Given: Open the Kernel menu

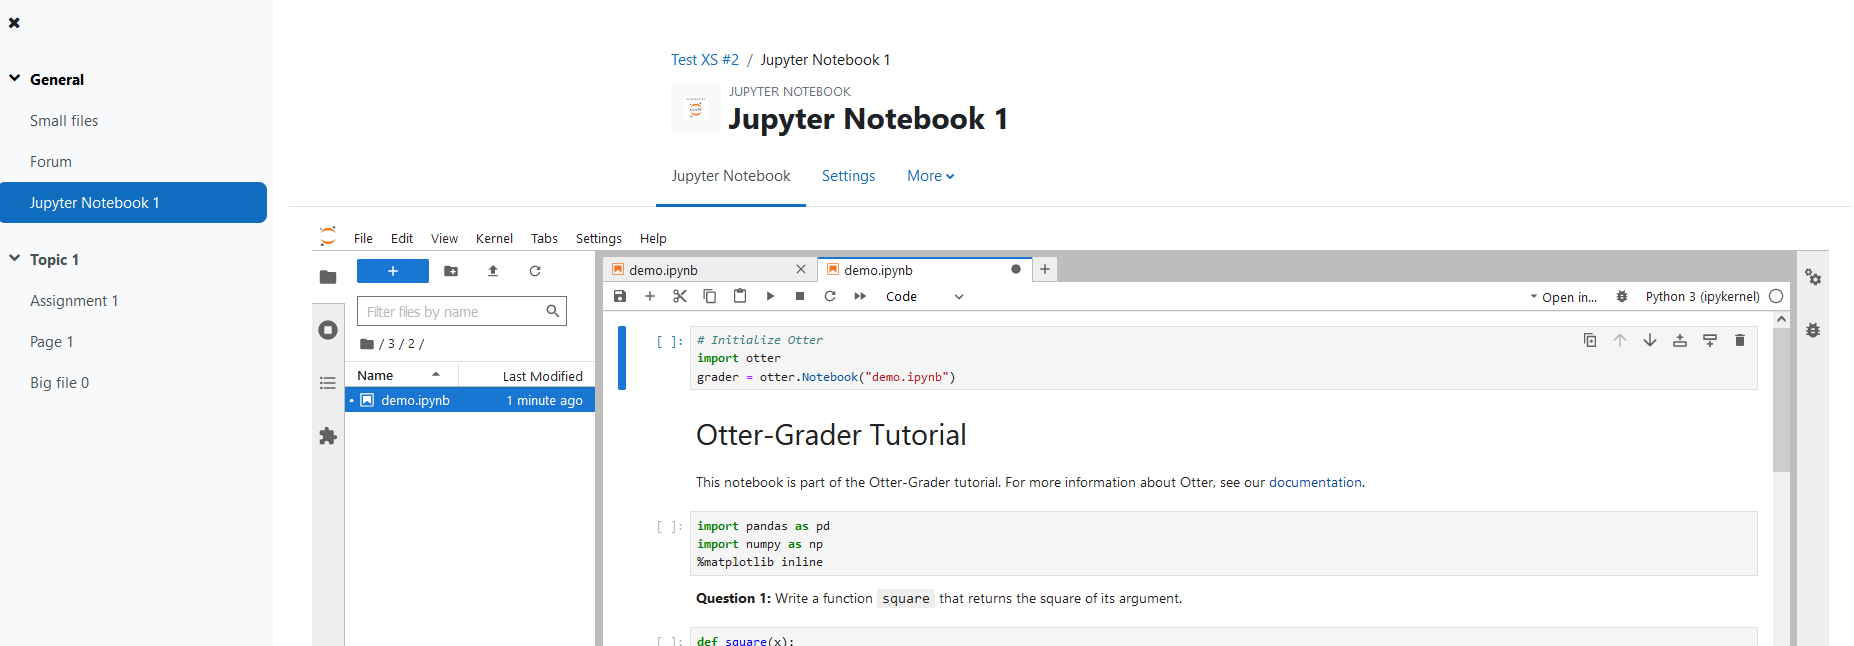Looking at the screenshot, I should pyautogui.click(x=494, y=239).
